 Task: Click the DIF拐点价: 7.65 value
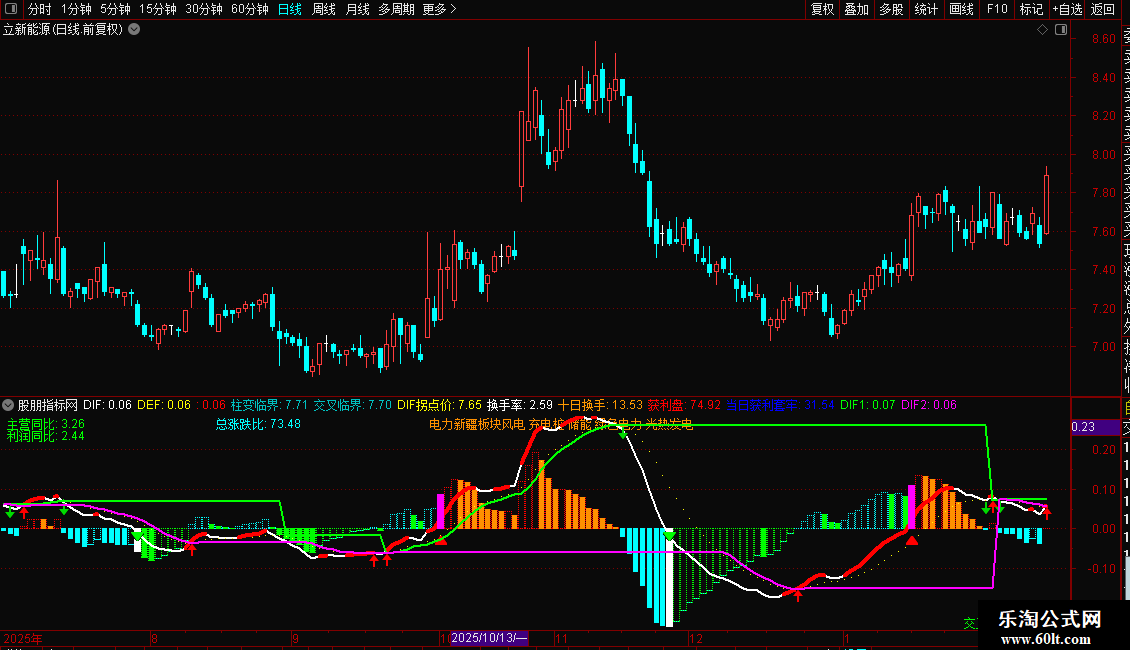click(x=440, y=405)
